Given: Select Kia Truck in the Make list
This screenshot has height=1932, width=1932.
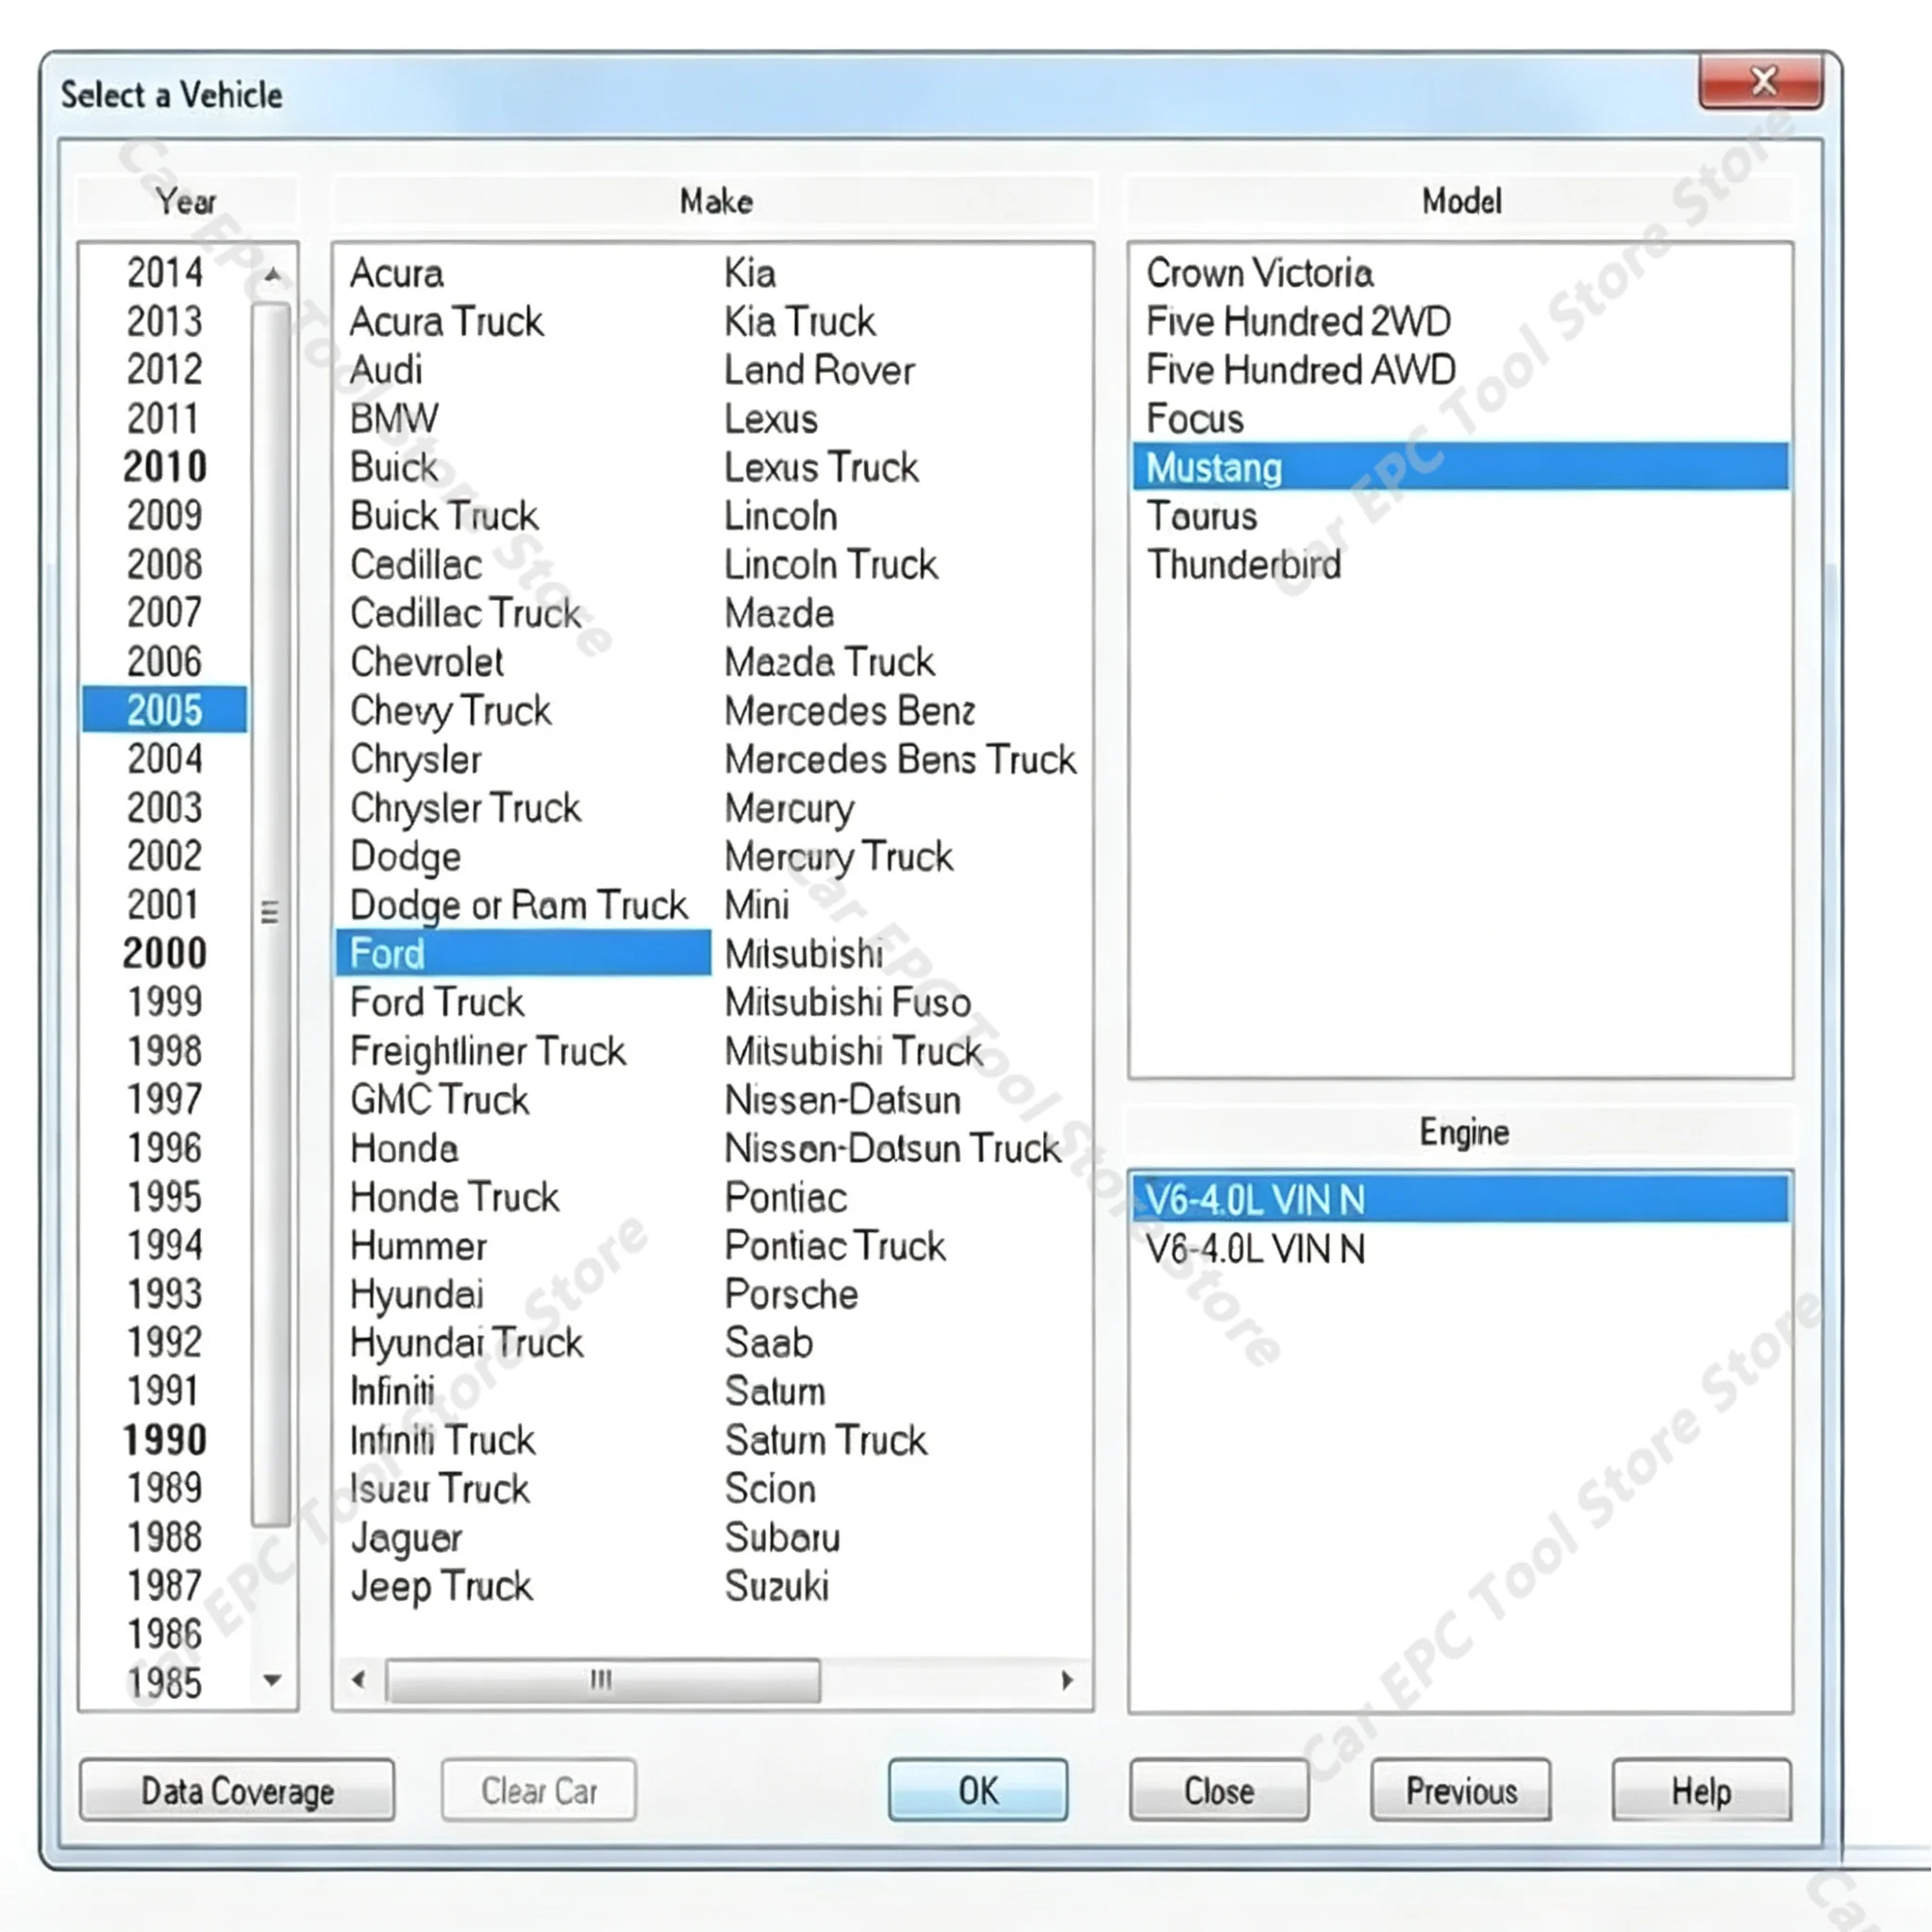Looking at the screenshot, I should (x=800, y=321).
